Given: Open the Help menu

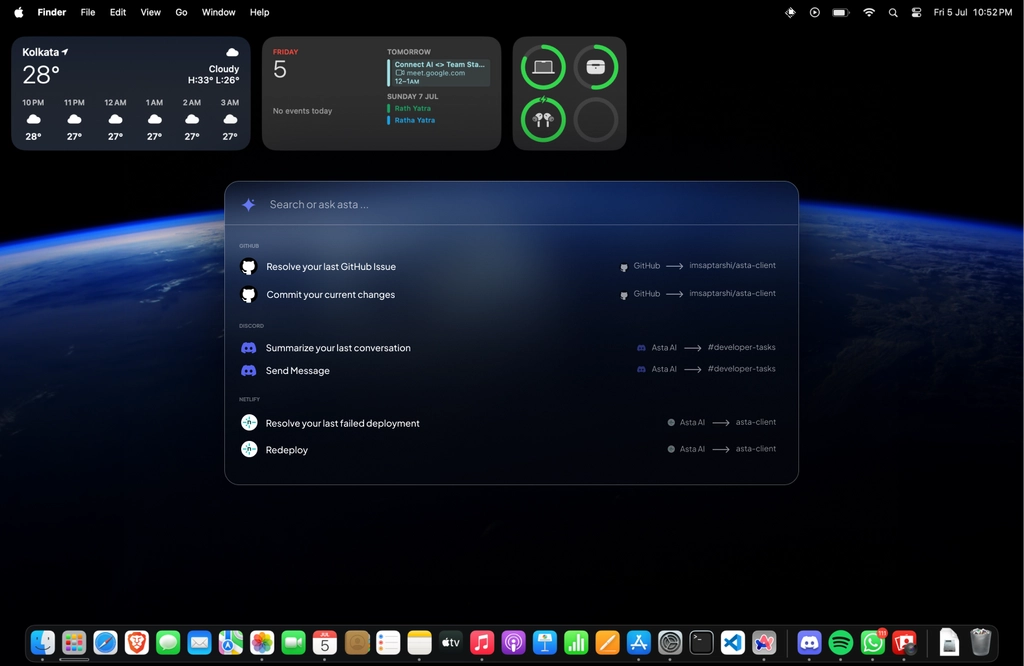Looking at the screenshot, I should point(259,12).
